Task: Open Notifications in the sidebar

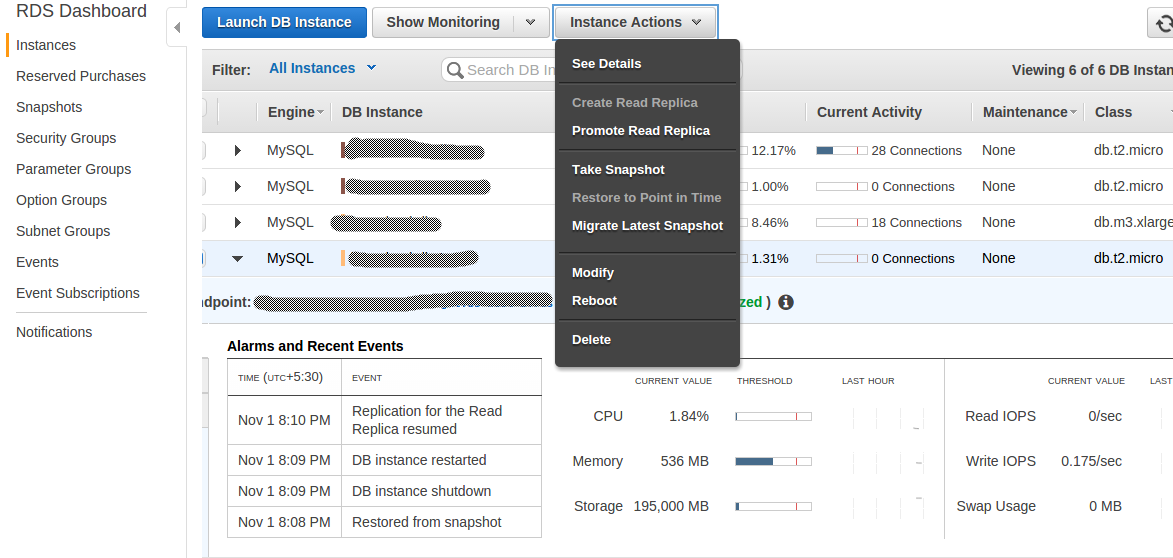Action: click(x=54, y=332)
